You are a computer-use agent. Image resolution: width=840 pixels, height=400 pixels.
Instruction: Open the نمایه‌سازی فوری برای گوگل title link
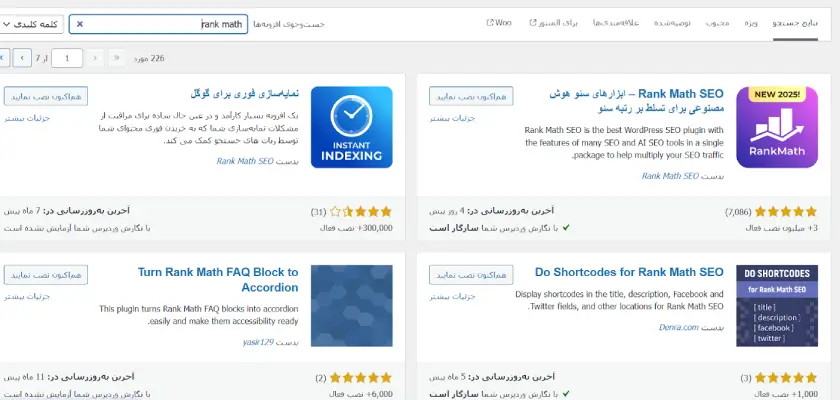[x=244, y=94]
